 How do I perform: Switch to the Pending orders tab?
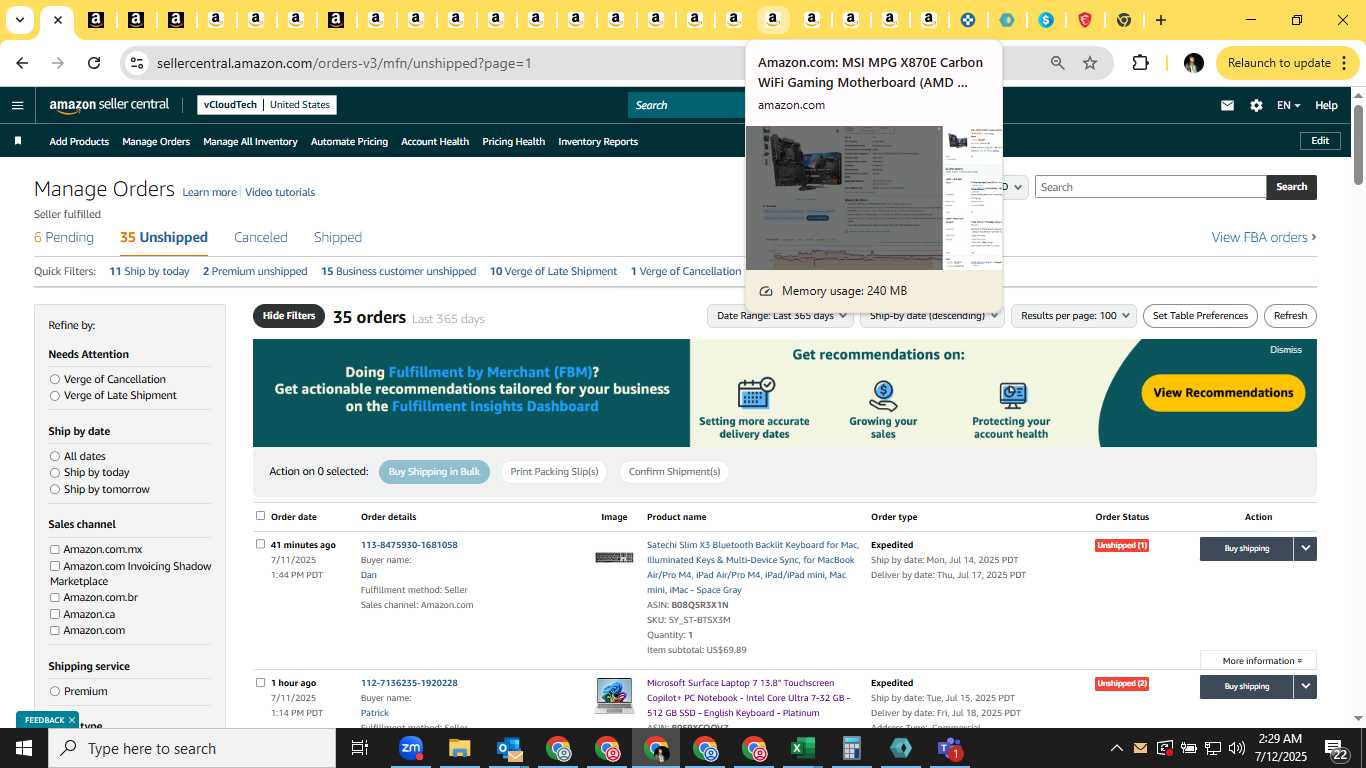click(64, 237)
